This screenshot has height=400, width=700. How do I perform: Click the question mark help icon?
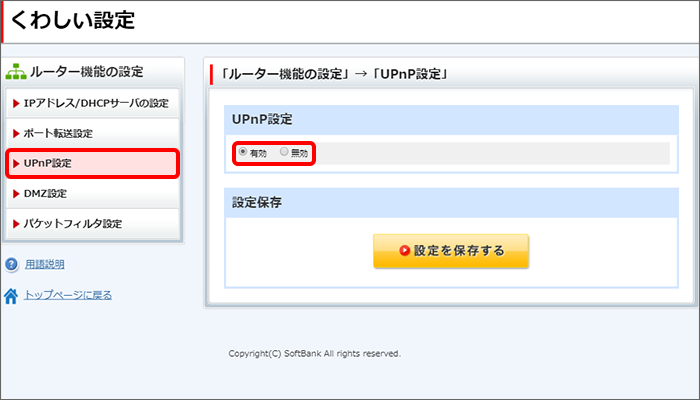11,264
